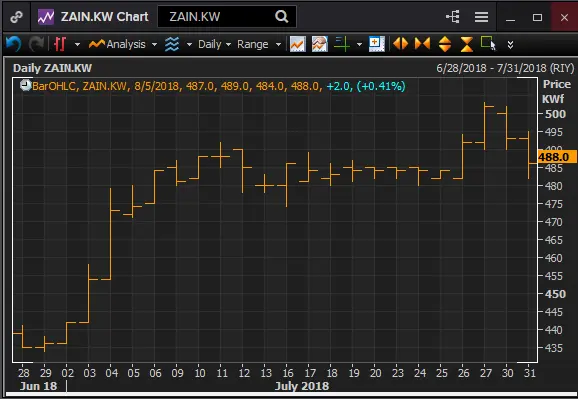Click the blue undo arrow
Viewport: 578px width, 399px height.
(14, 44)
